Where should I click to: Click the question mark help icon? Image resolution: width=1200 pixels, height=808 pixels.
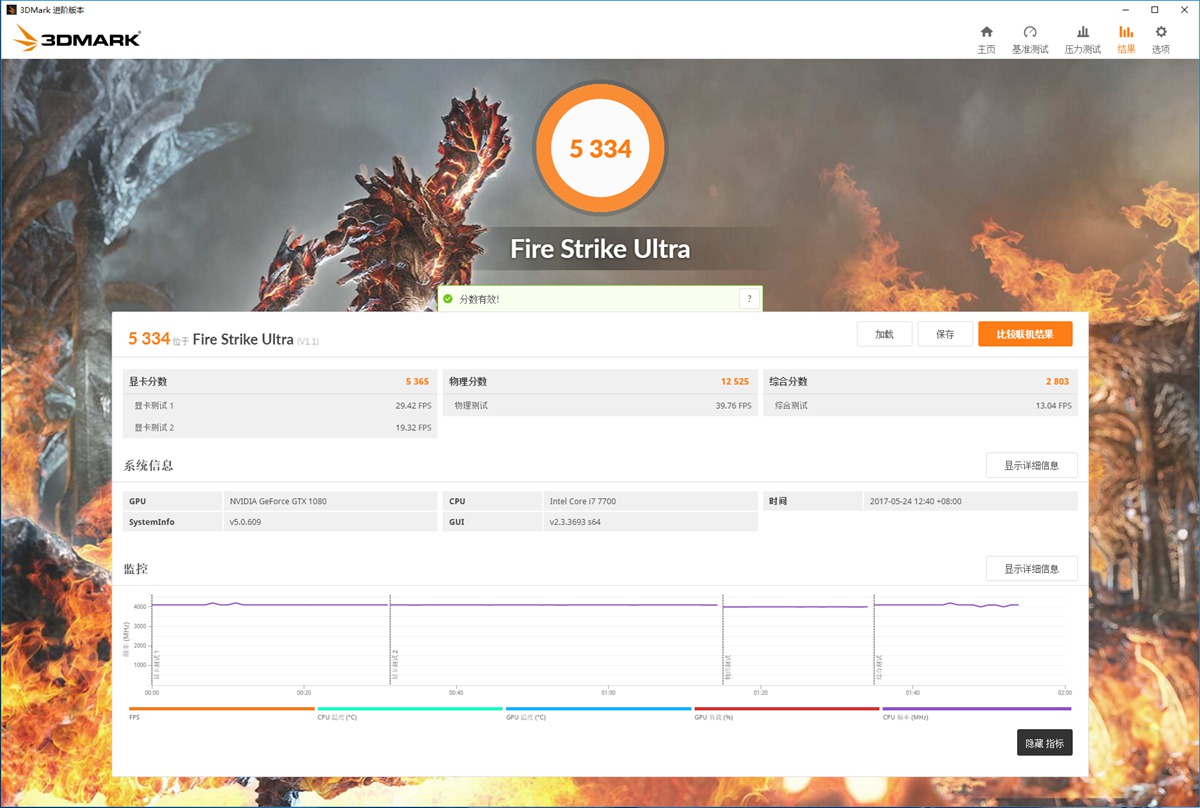coord(749,299)
